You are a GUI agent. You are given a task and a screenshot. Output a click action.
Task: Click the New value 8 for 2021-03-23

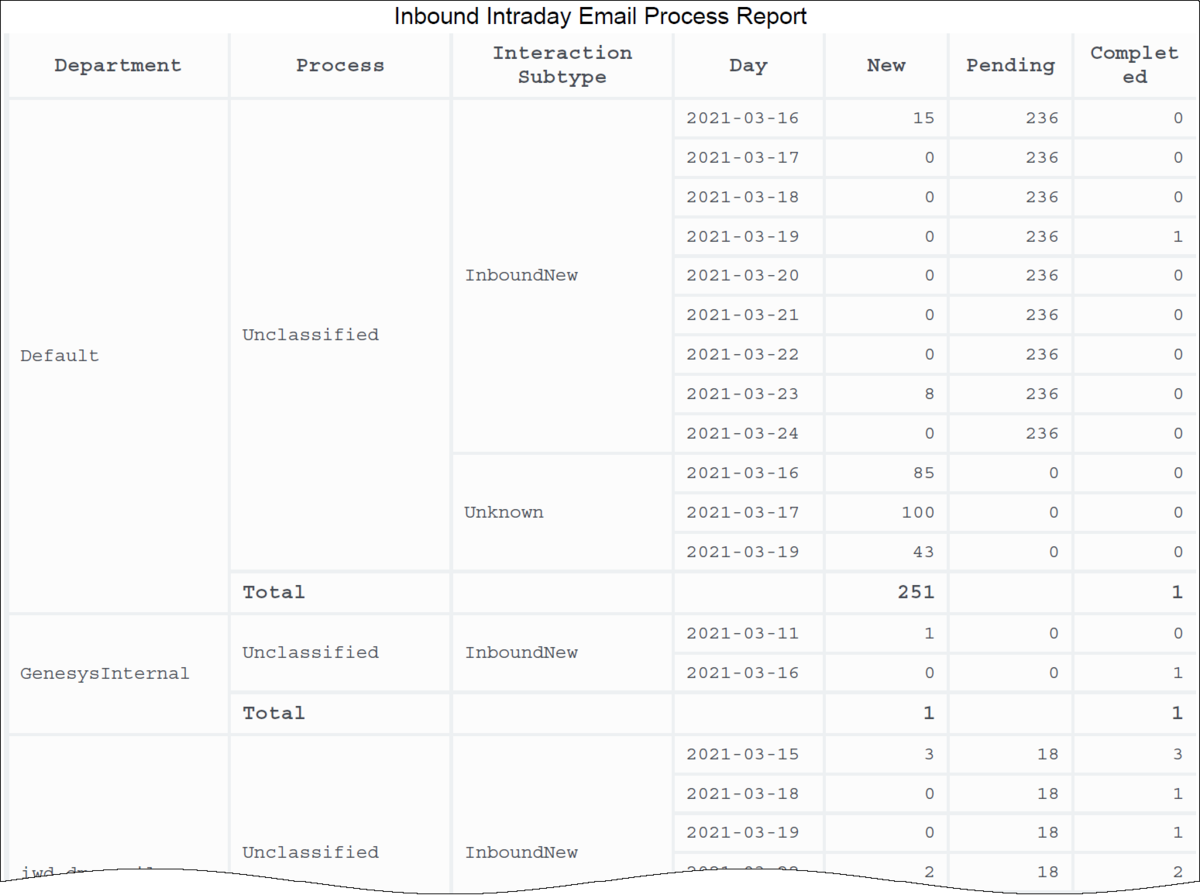tap(886, 394)
